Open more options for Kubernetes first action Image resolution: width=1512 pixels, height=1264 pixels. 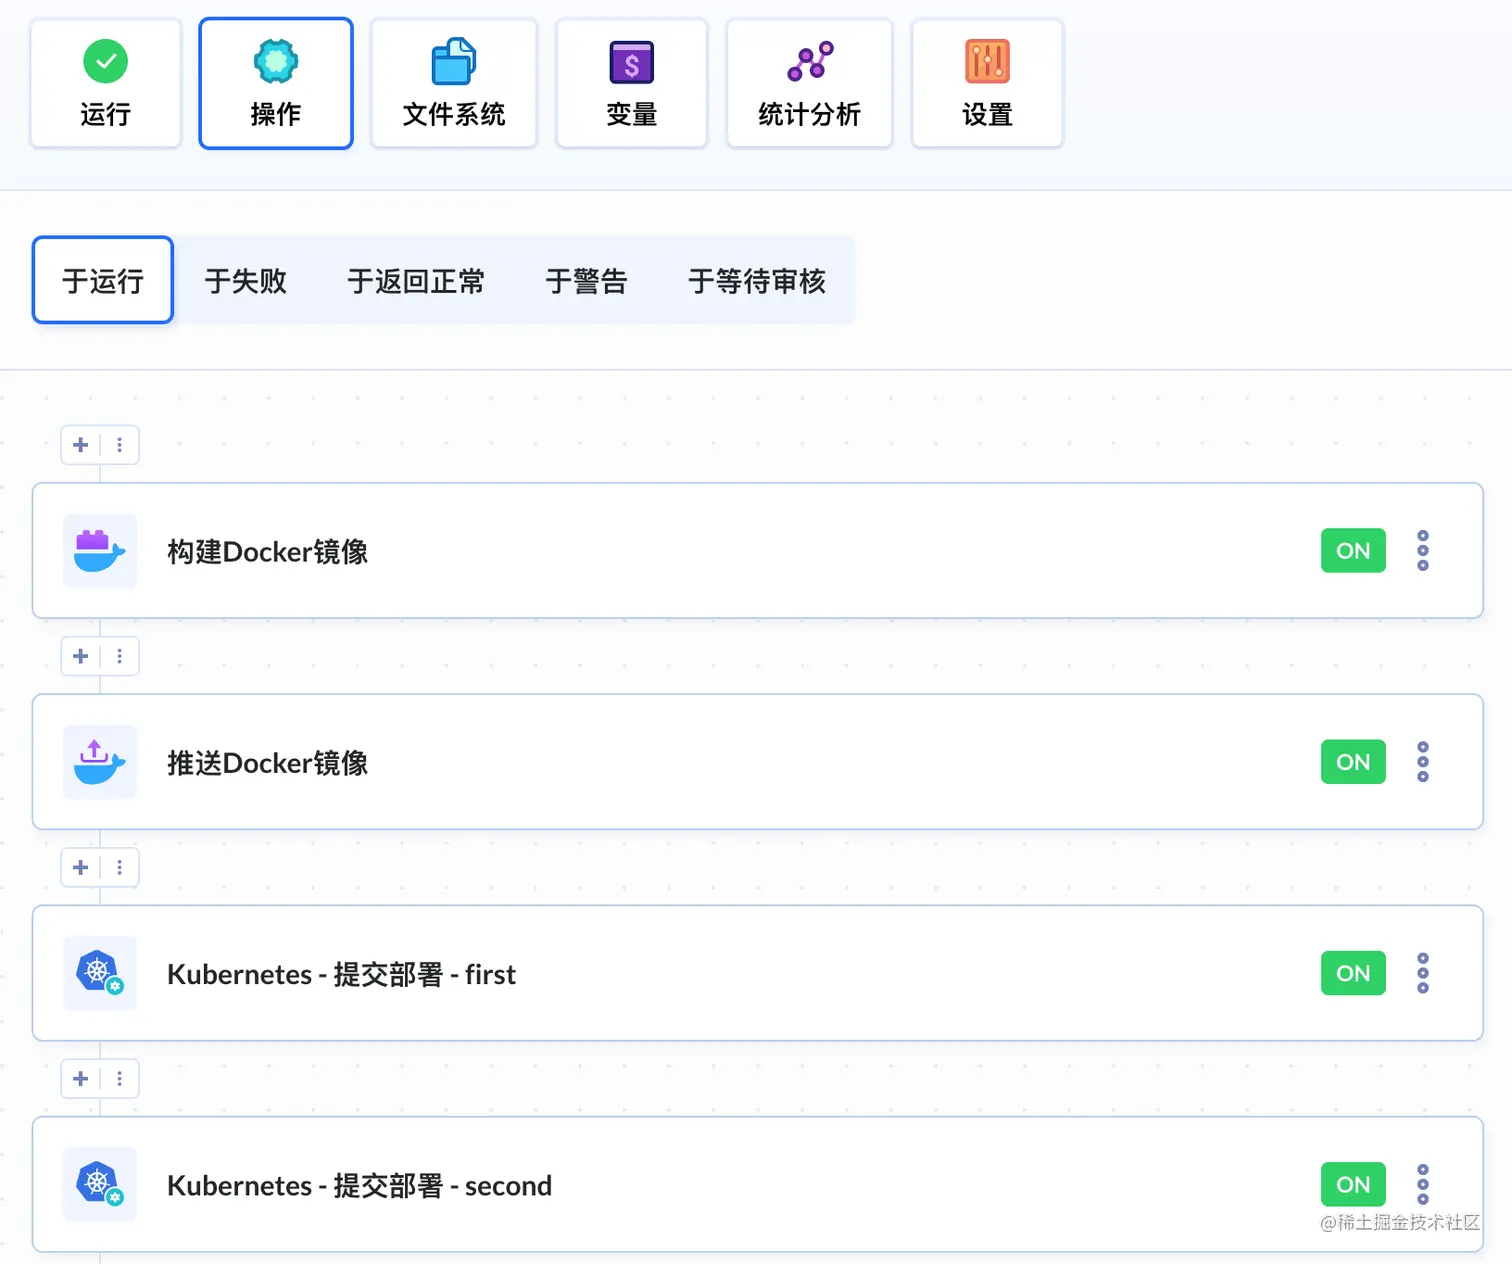(1423, 973)
